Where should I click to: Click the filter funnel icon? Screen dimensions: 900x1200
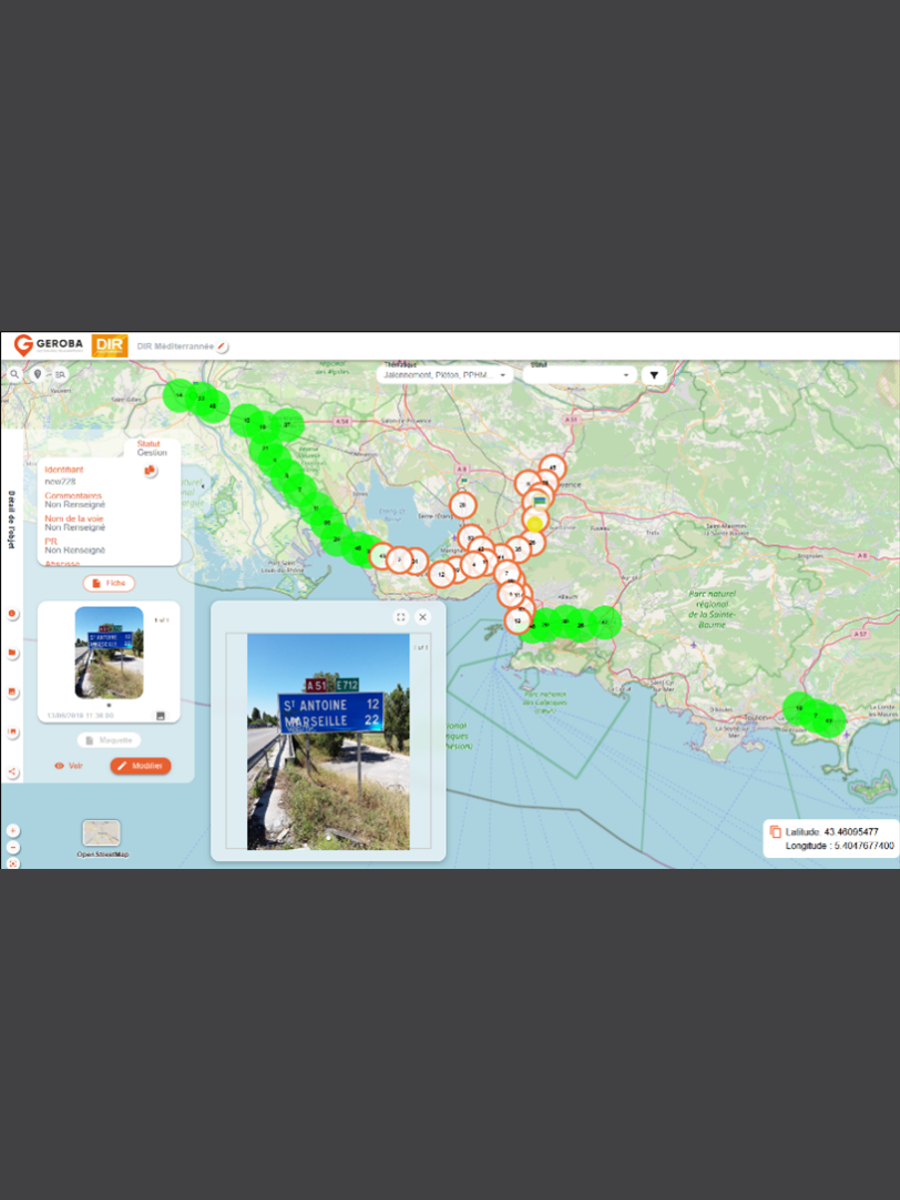click(653, 375)
